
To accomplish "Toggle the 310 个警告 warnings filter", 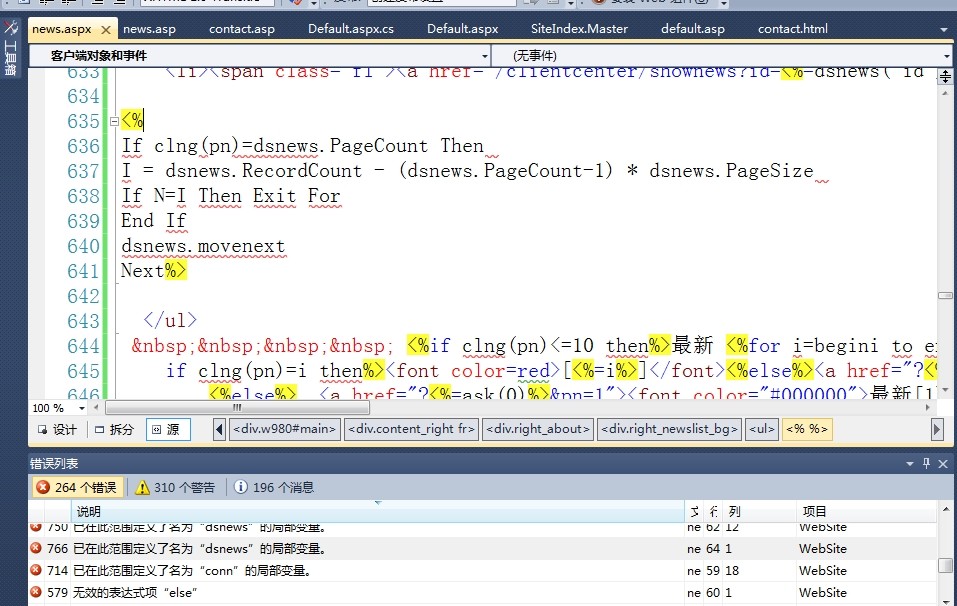I will coord(175,487).
